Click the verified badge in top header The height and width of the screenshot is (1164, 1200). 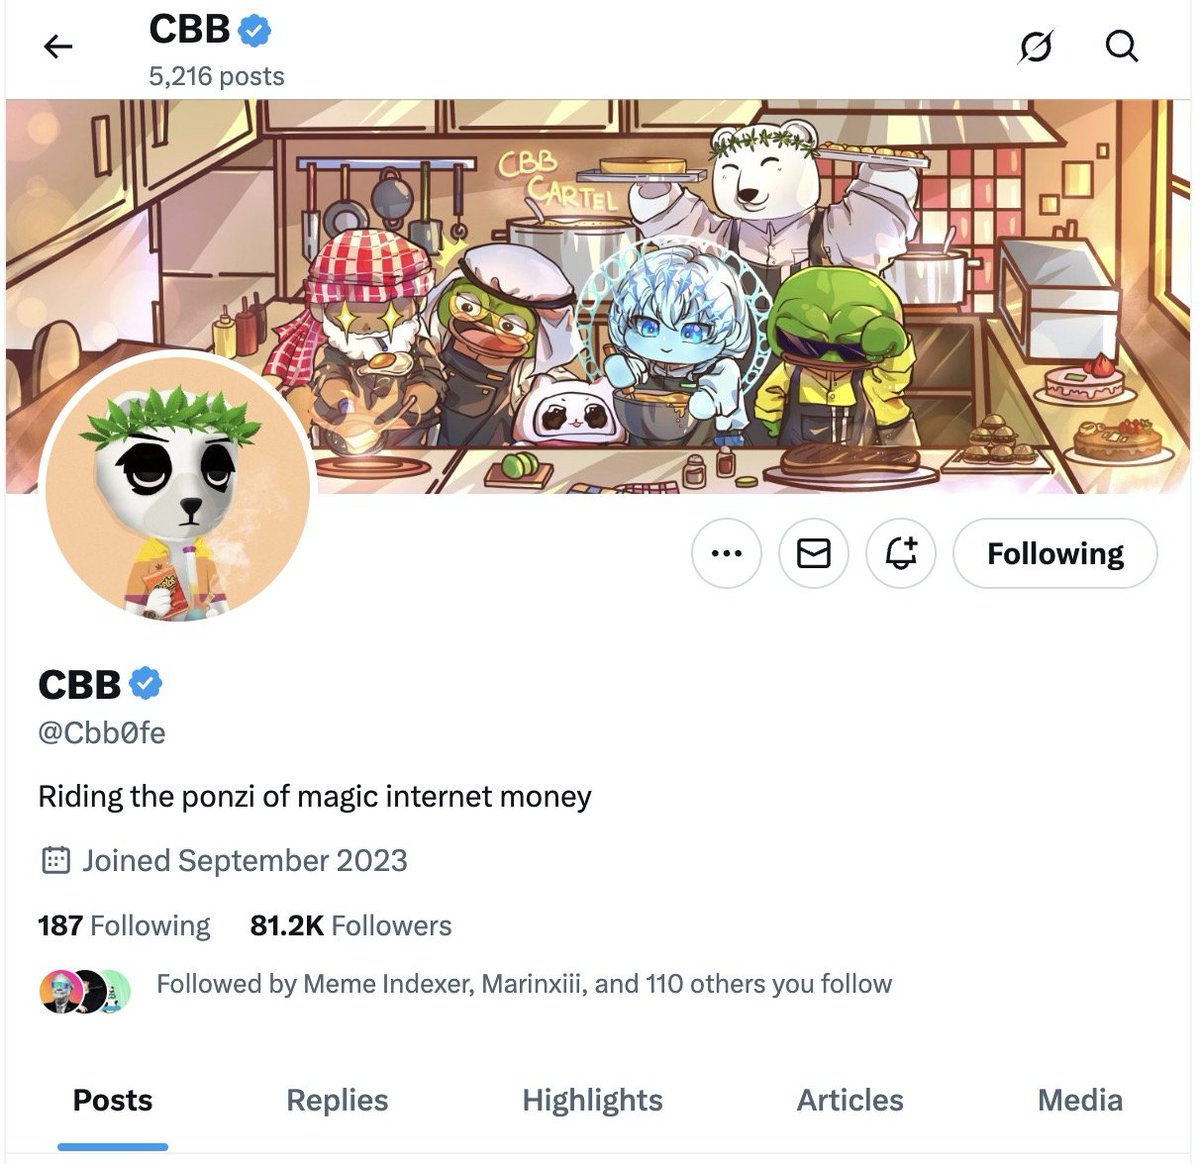pyautogui.click(x=255, y=30)
